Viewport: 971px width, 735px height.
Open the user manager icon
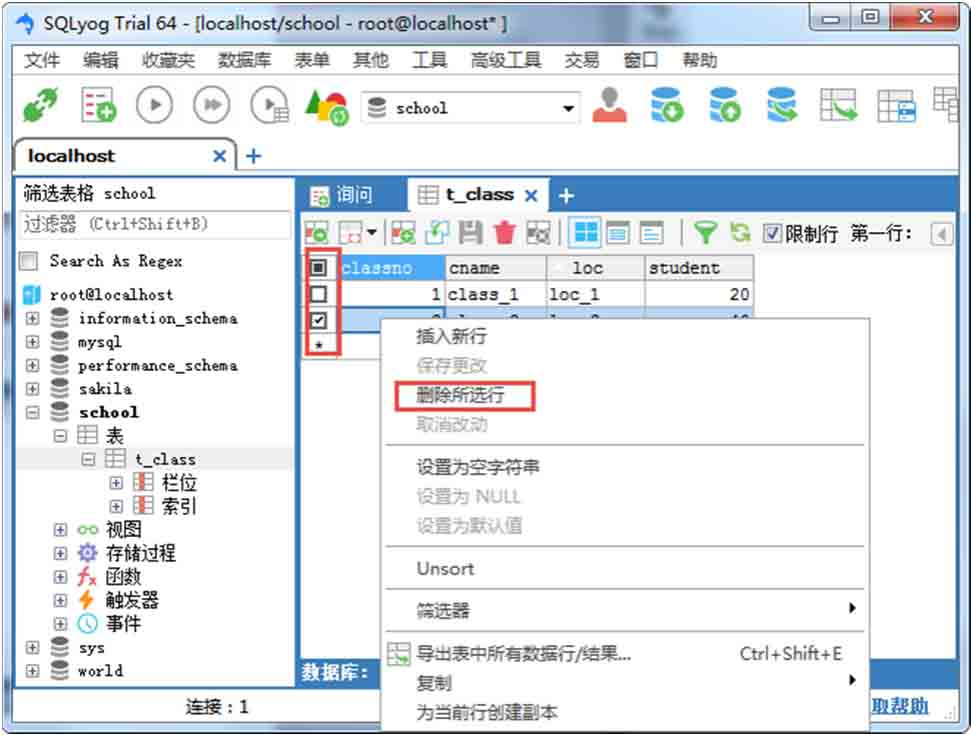(609, 104)
